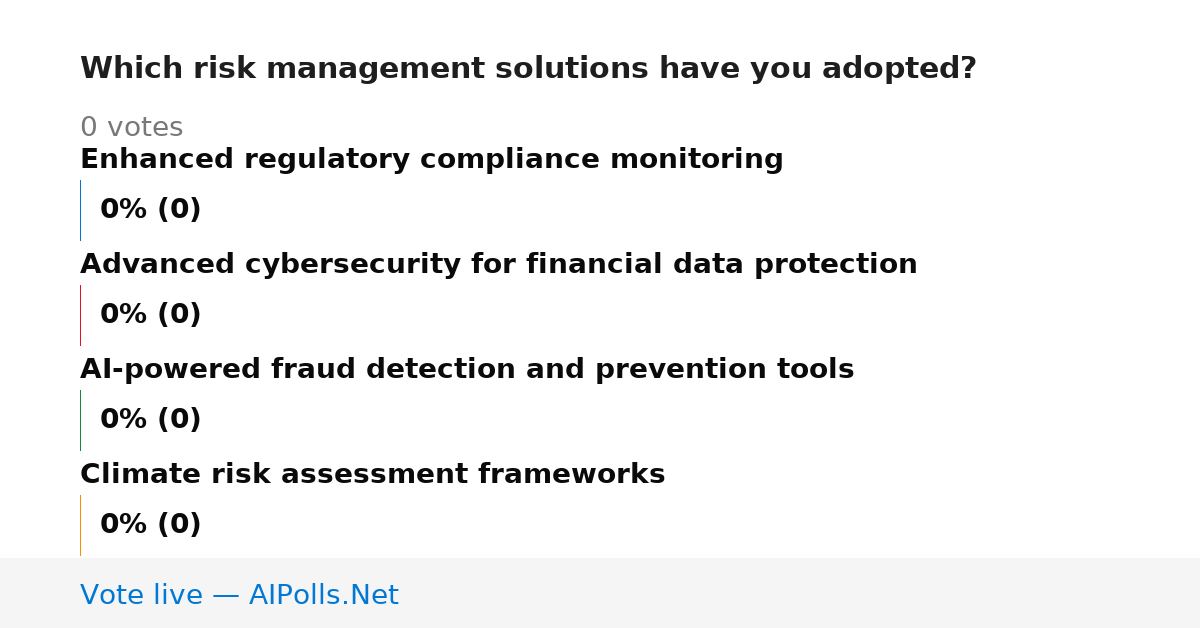
Task: Open the Vote live — AIPolls.Net link
Action: [x=239, y=595]
